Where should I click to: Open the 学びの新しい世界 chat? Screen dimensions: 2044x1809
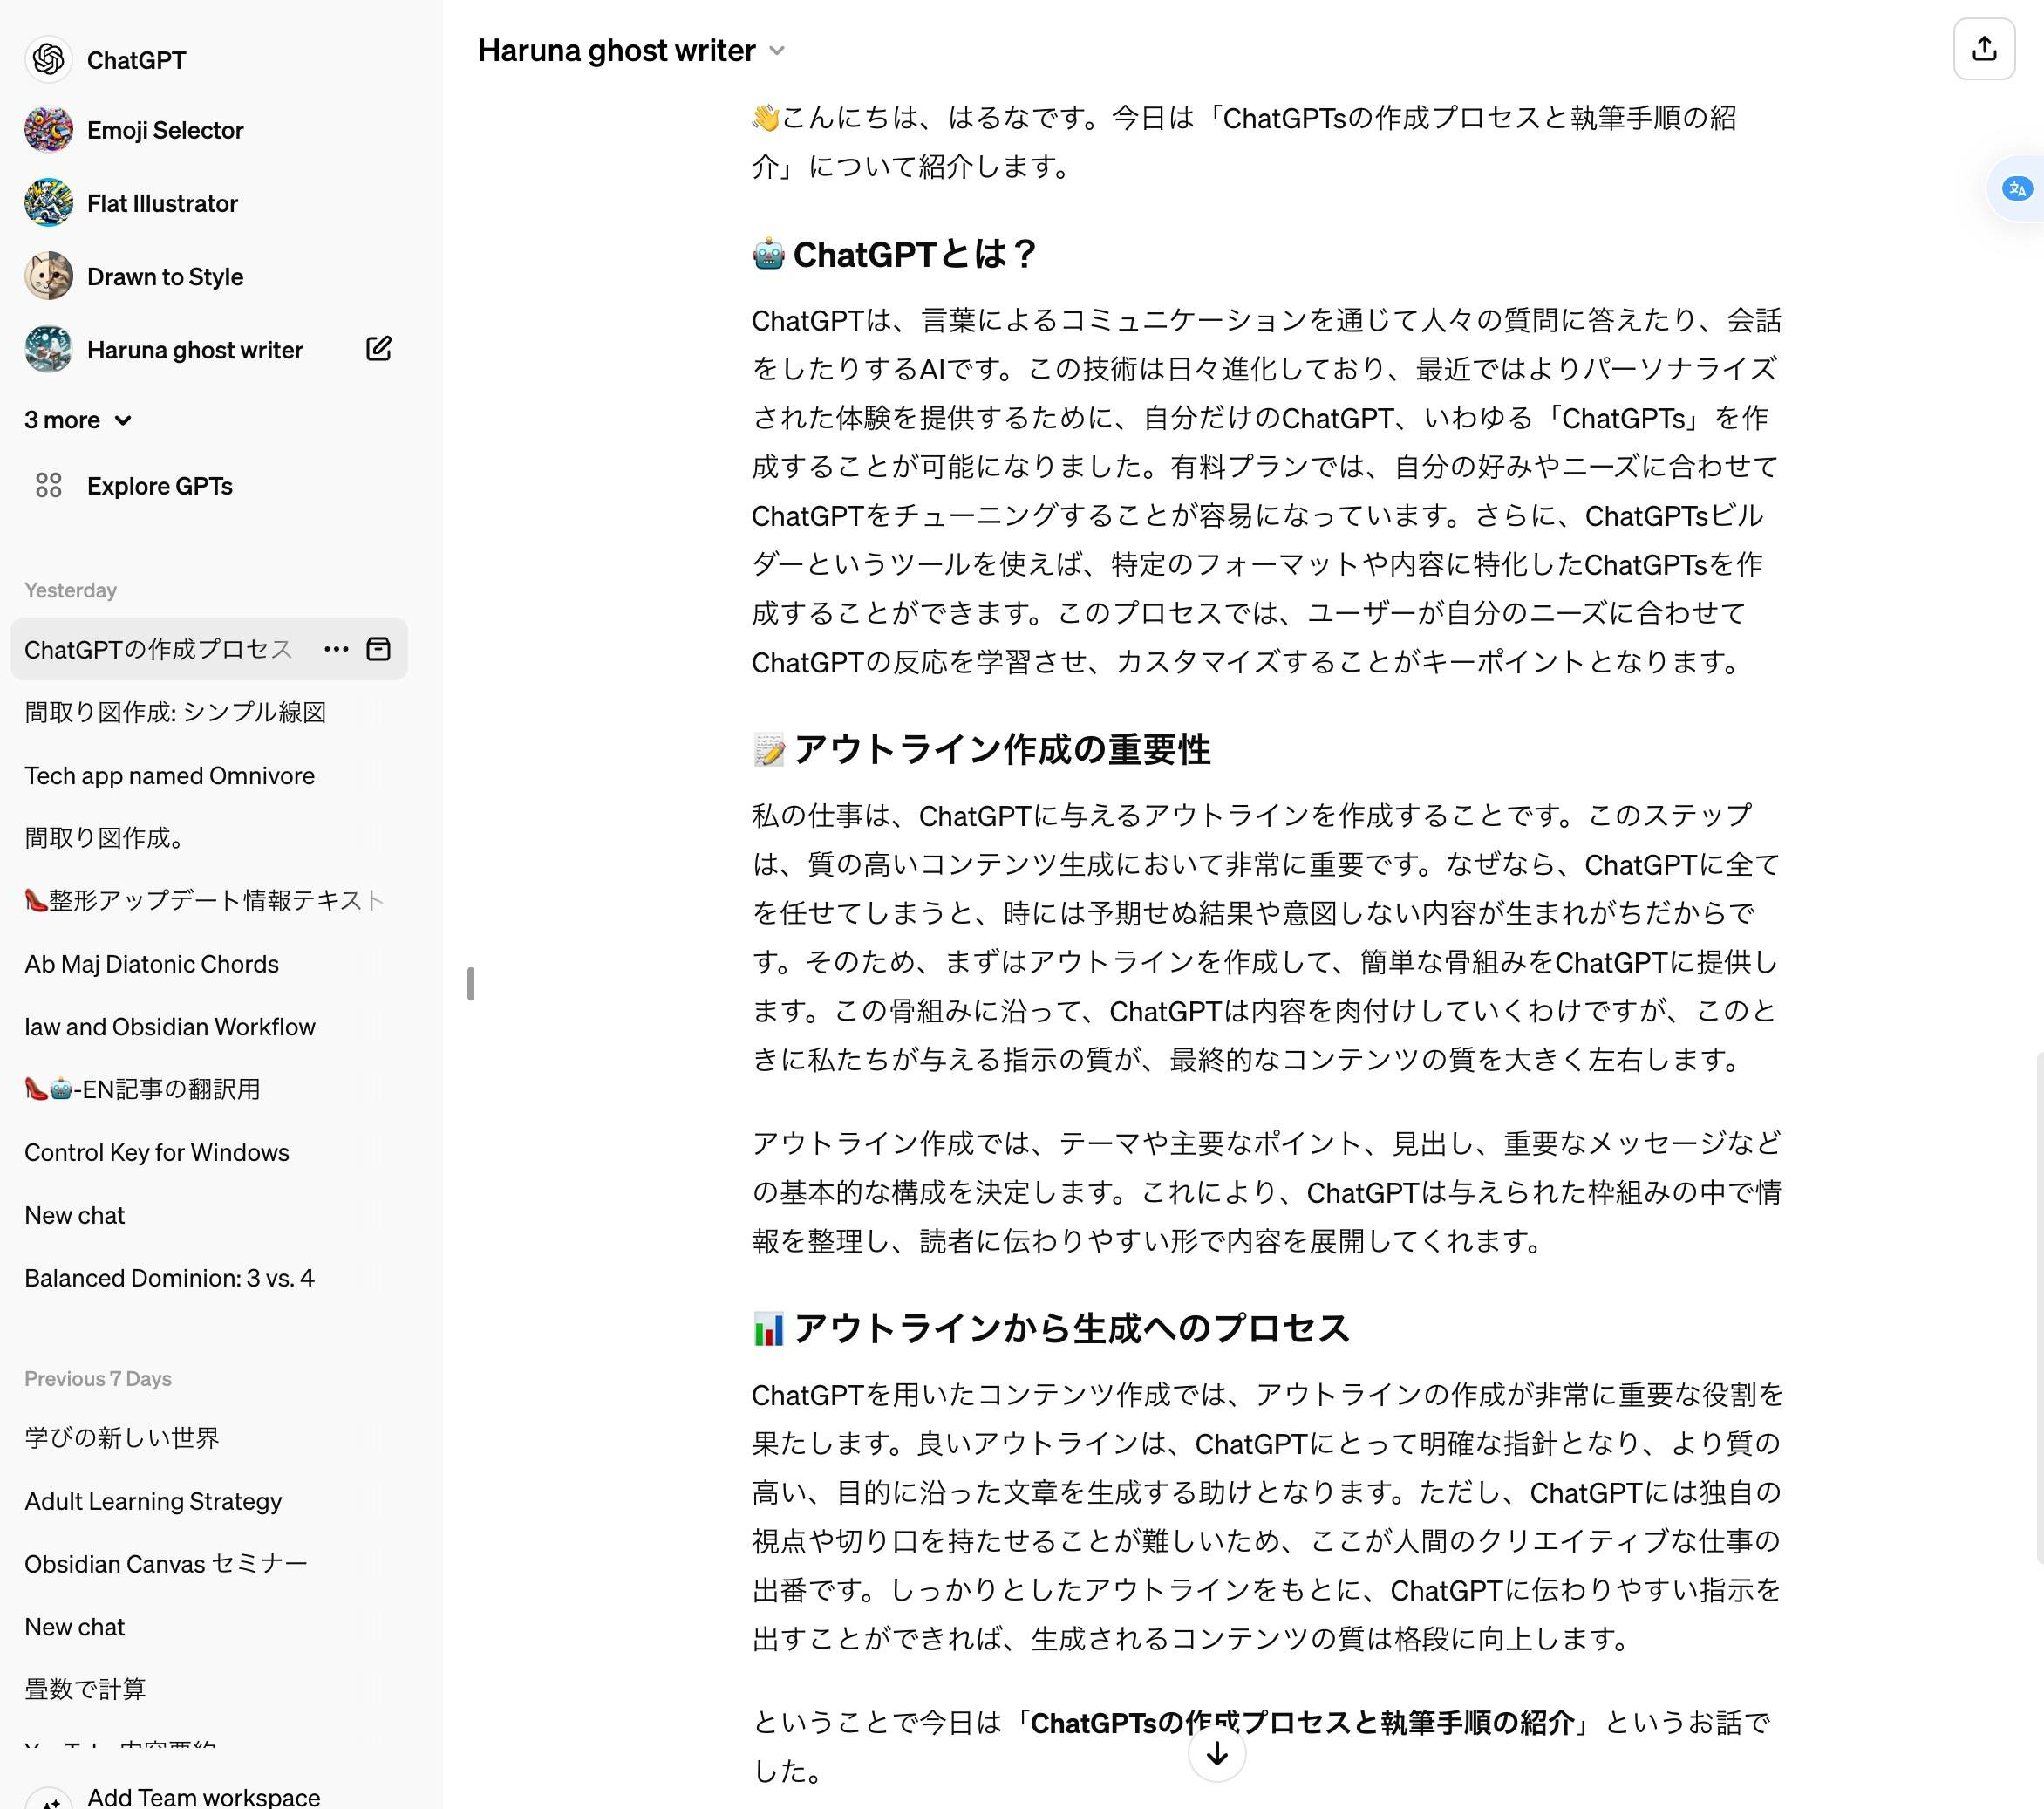pos(121,1438)
